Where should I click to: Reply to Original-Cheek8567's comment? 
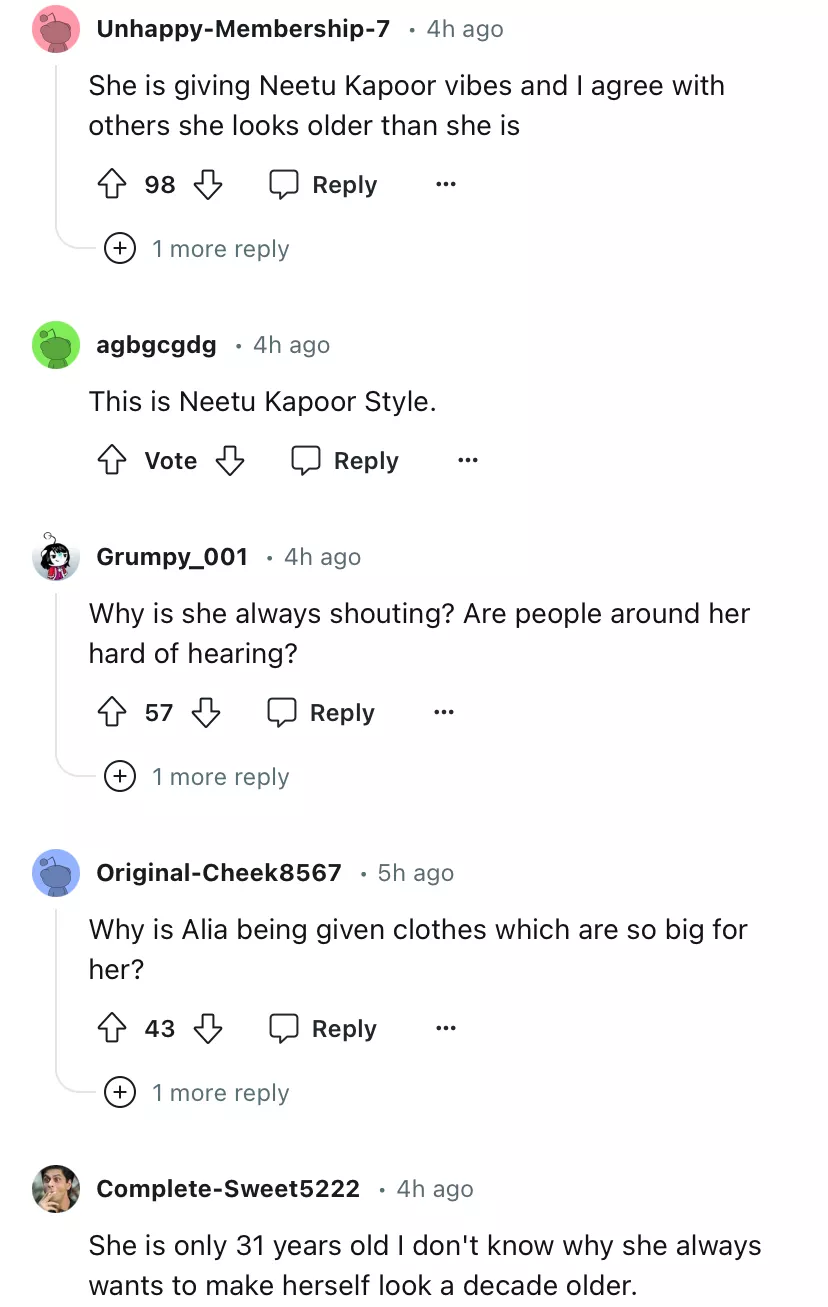[323, 1029]
